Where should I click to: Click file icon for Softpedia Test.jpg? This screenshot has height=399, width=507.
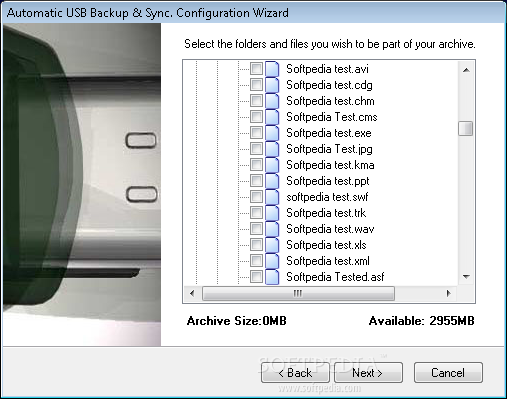click(272, 149)
